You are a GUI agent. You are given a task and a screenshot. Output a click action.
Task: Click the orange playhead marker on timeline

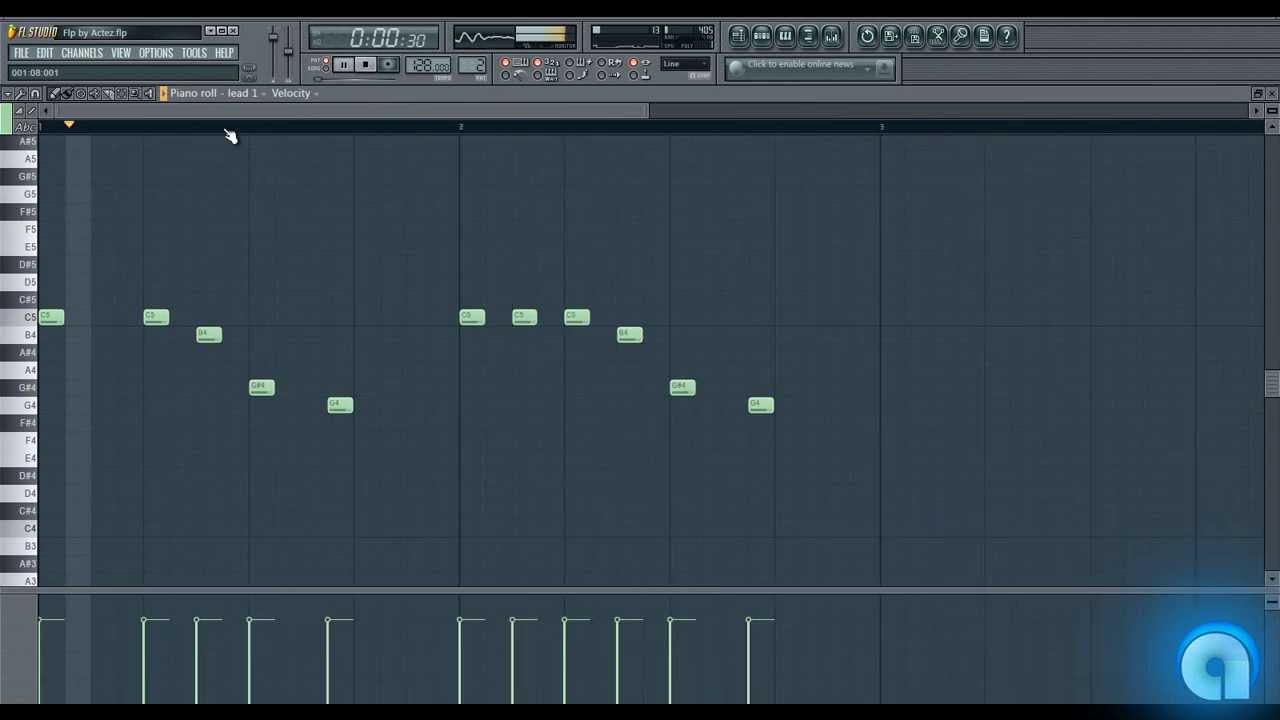pyautogui.click(x=69, y=124)
